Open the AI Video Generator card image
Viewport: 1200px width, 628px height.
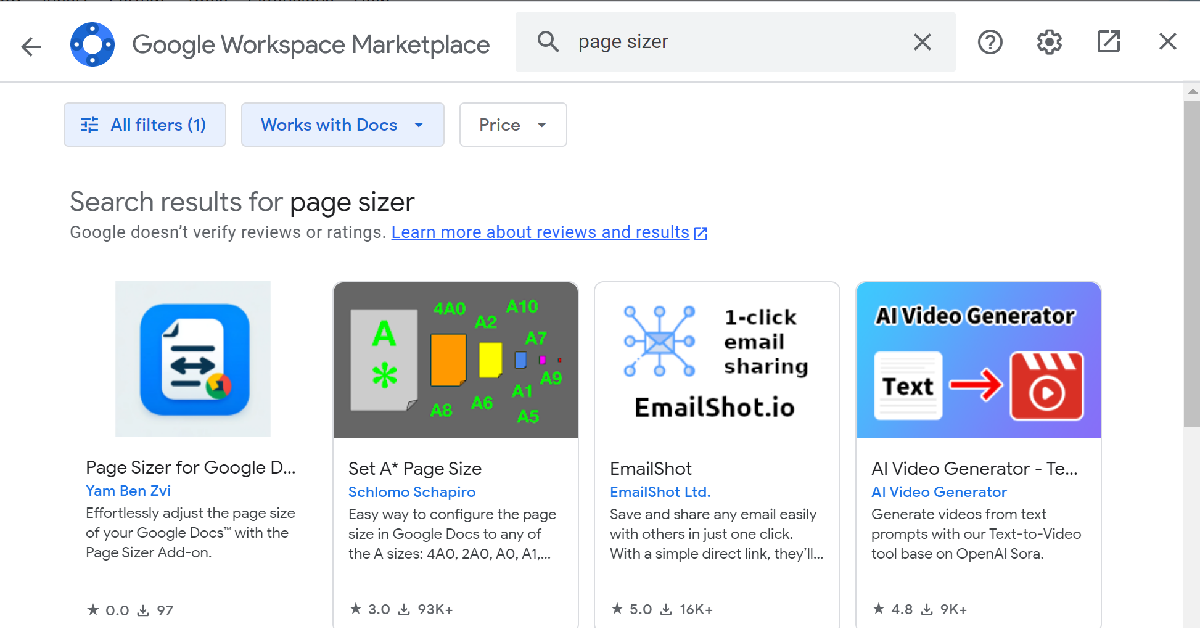pos(979,360)
